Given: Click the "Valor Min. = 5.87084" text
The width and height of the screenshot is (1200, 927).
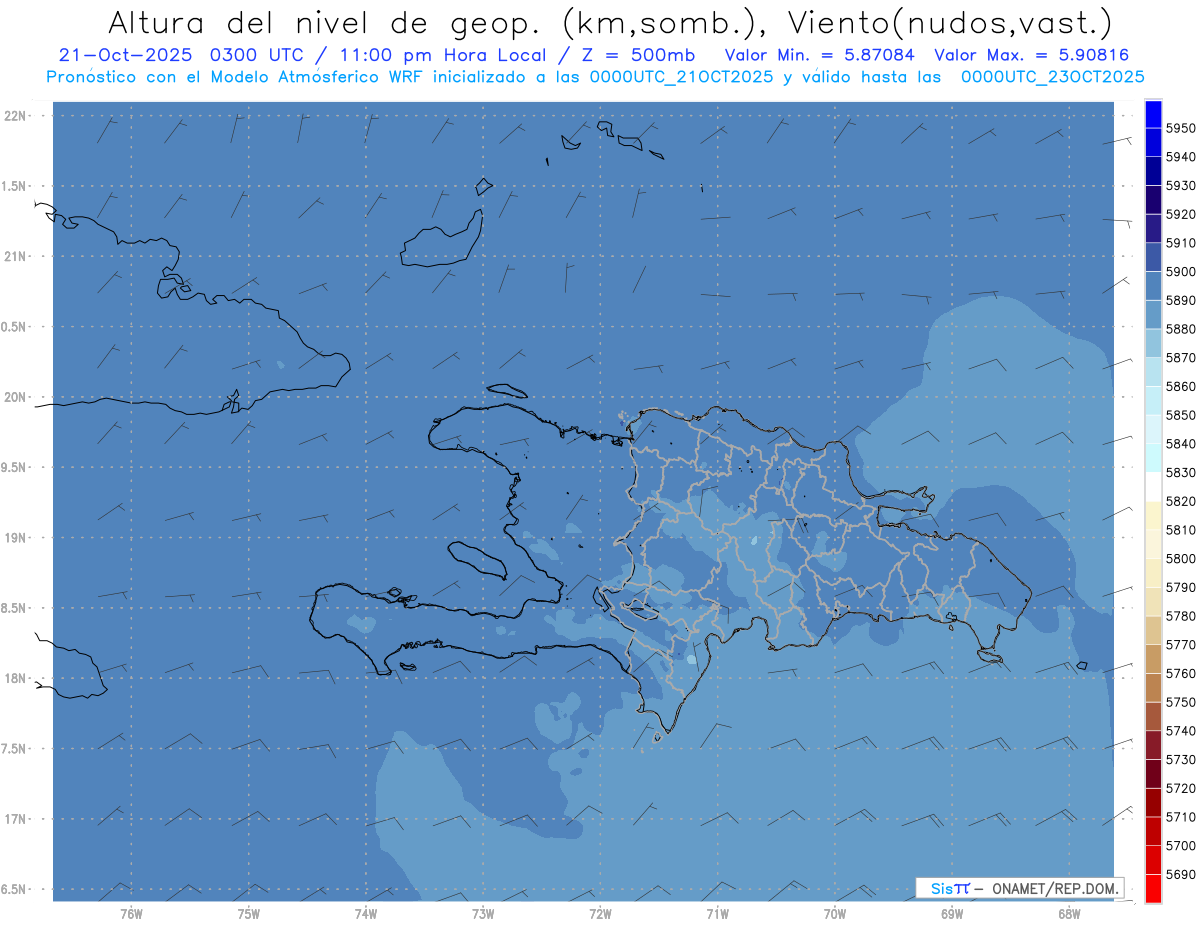Looking at the screenshot, I should pos(819,56).
